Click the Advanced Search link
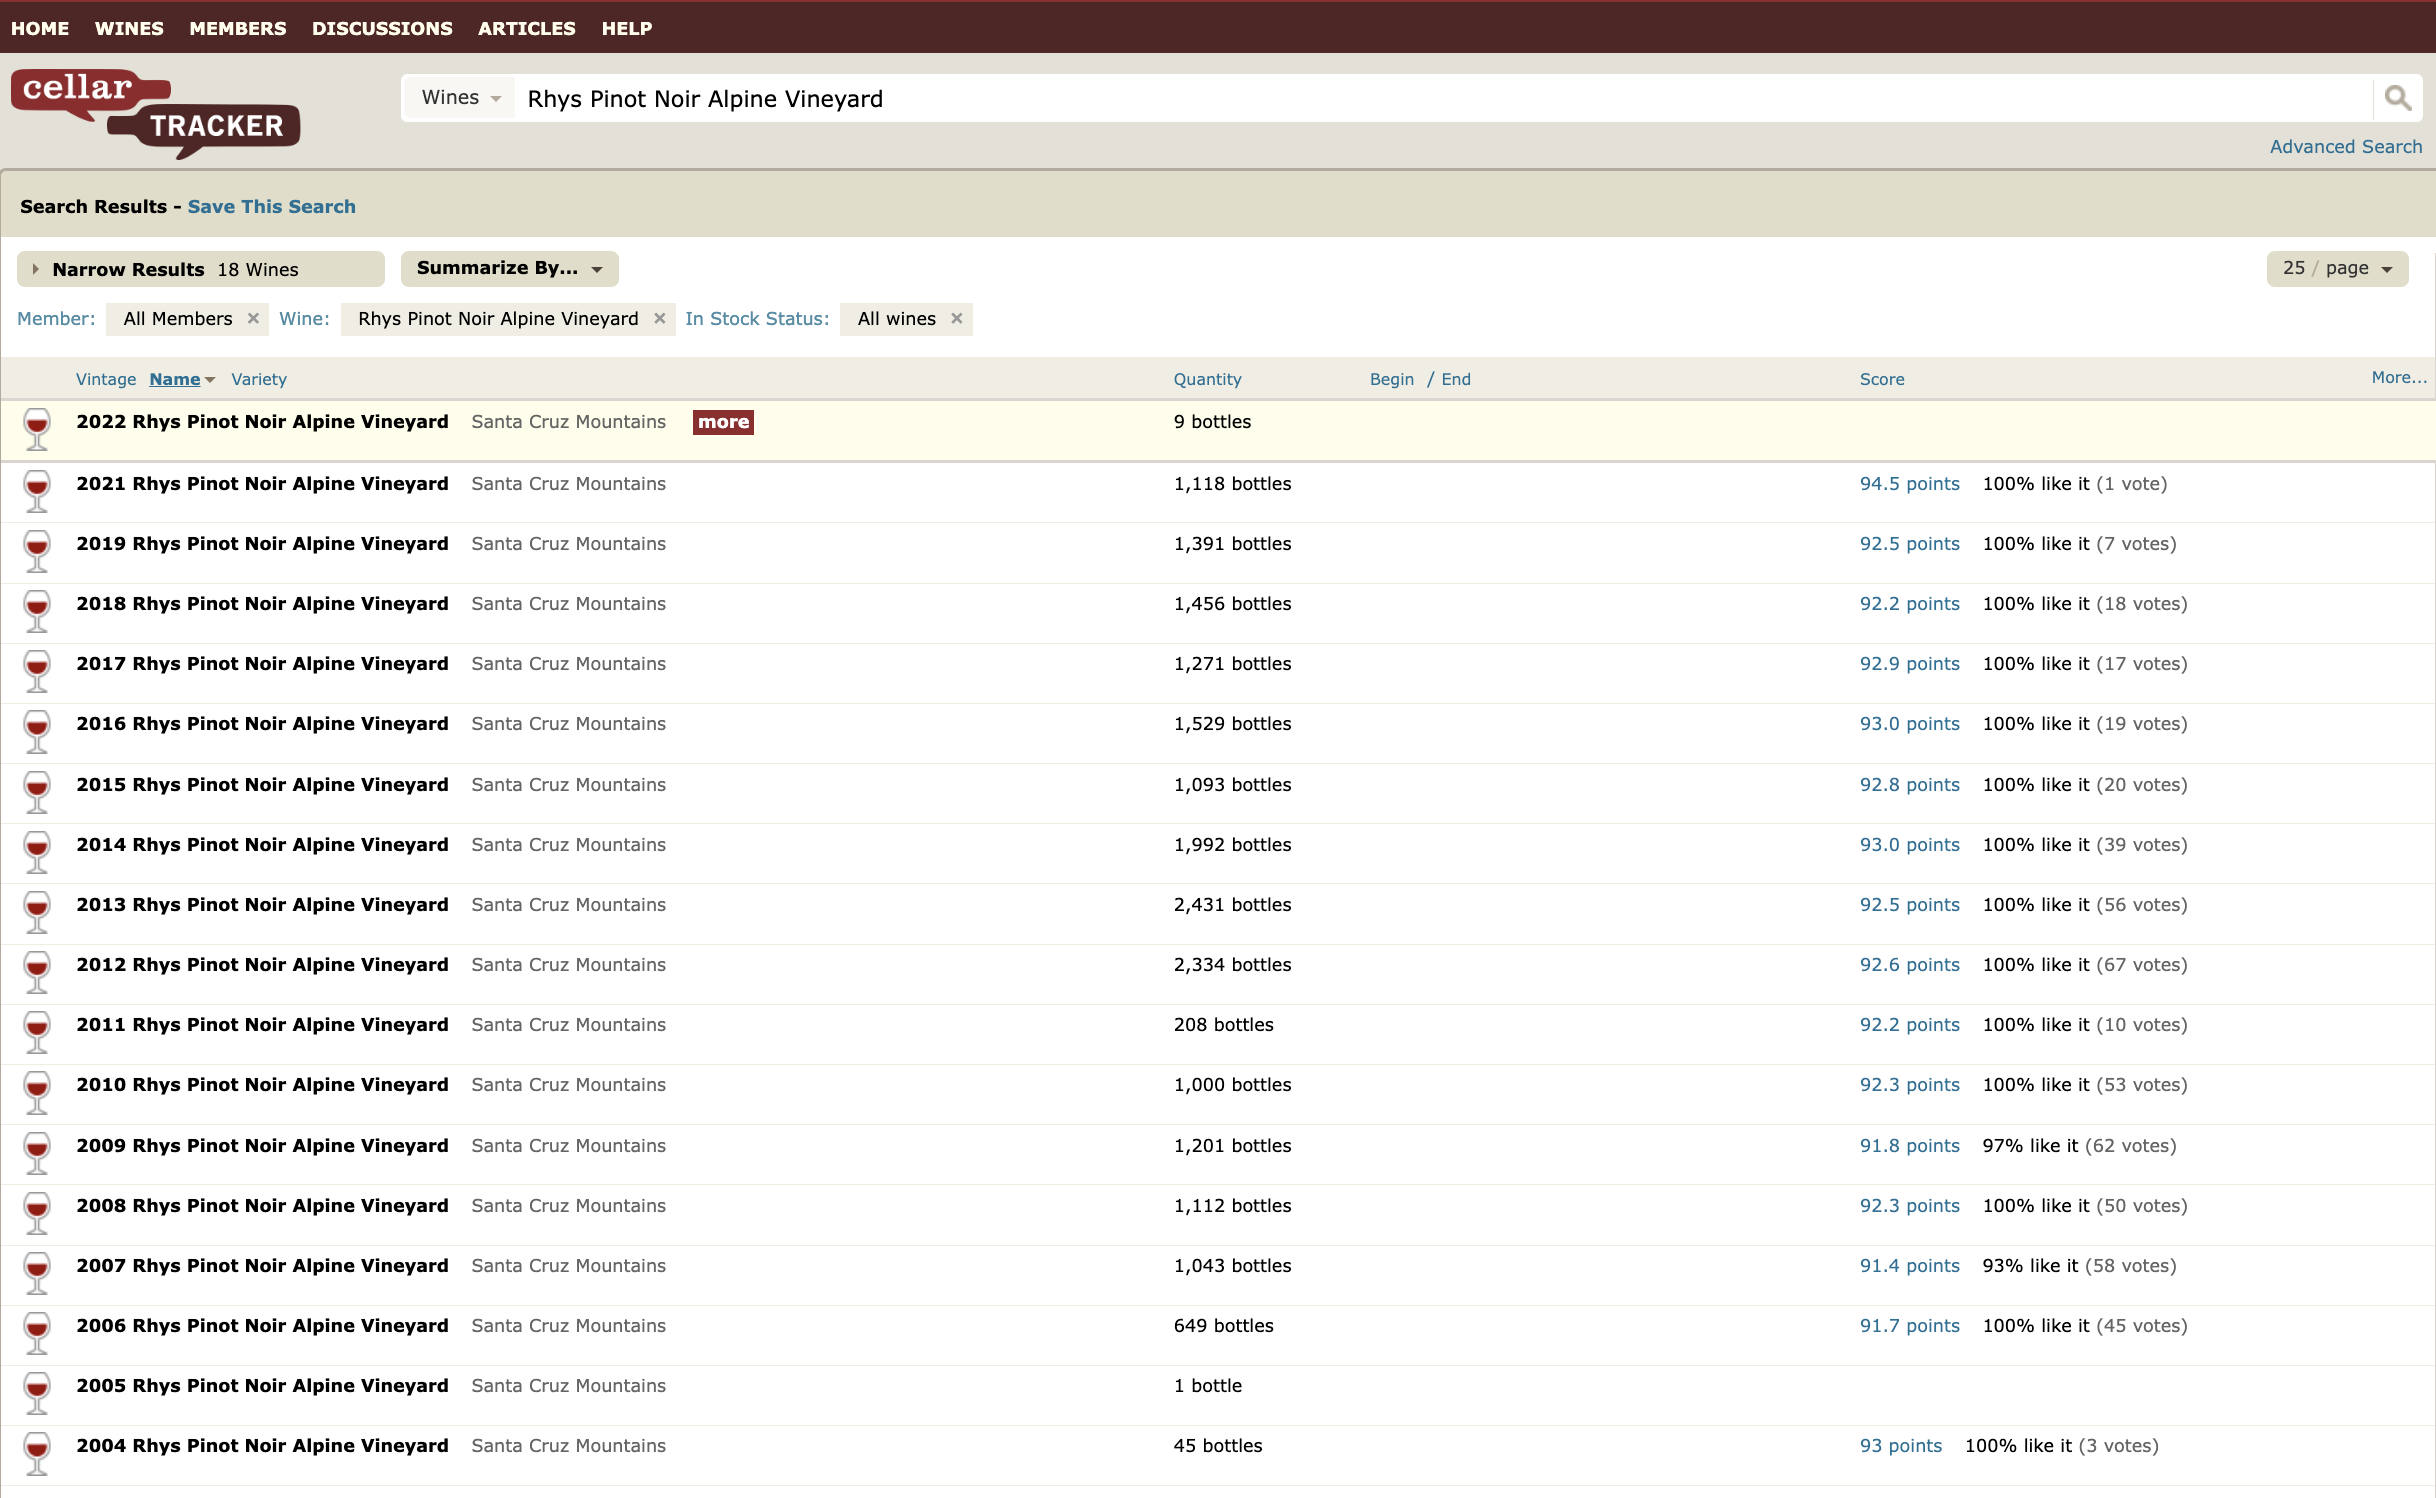 tap(2346, 147)
